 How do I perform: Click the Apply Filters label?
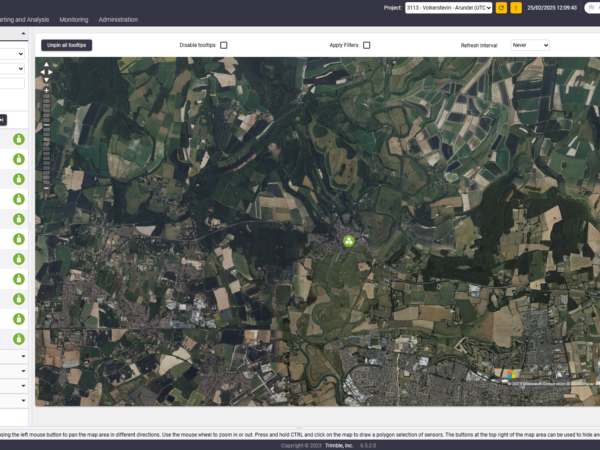344,45
